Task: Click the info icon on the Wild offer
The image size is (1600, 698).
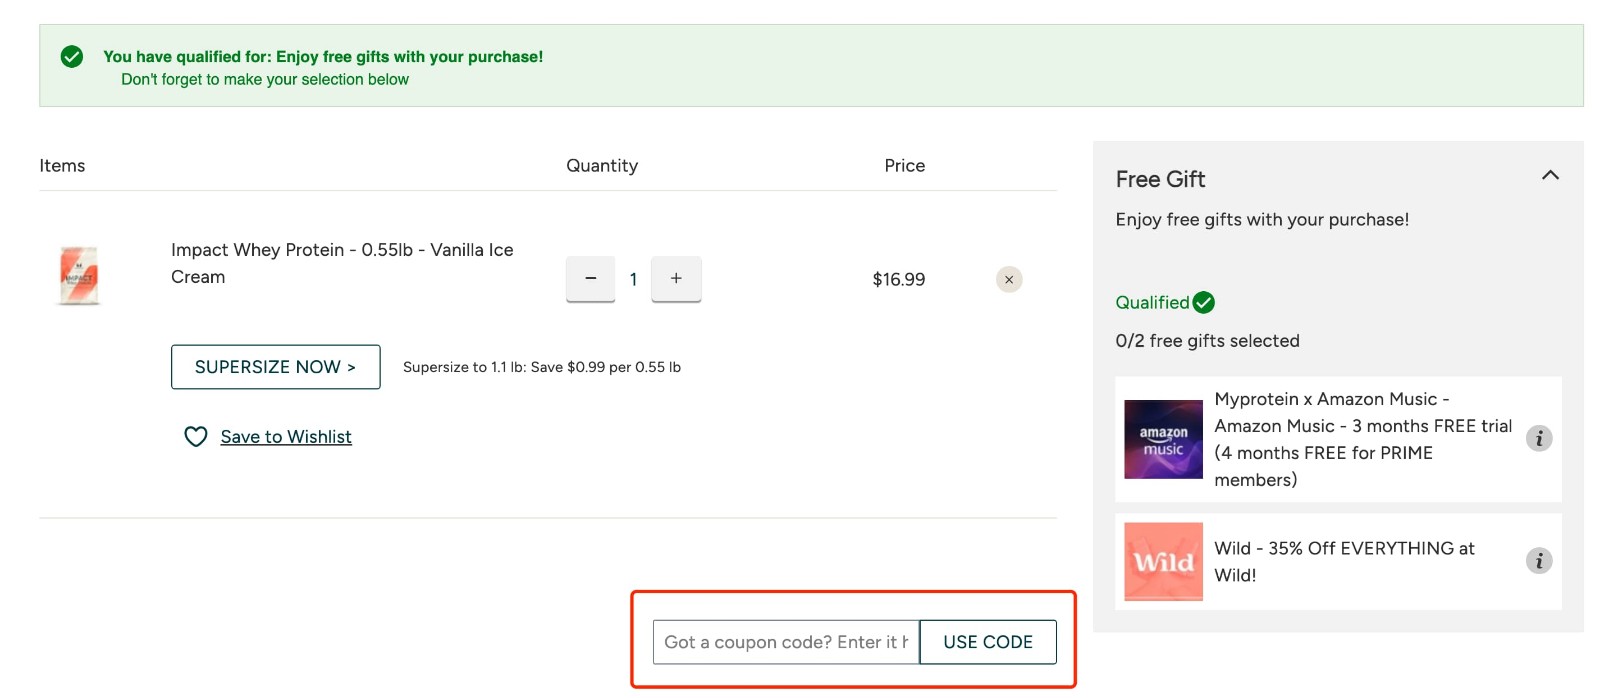Action: [x=1540, y=561]
